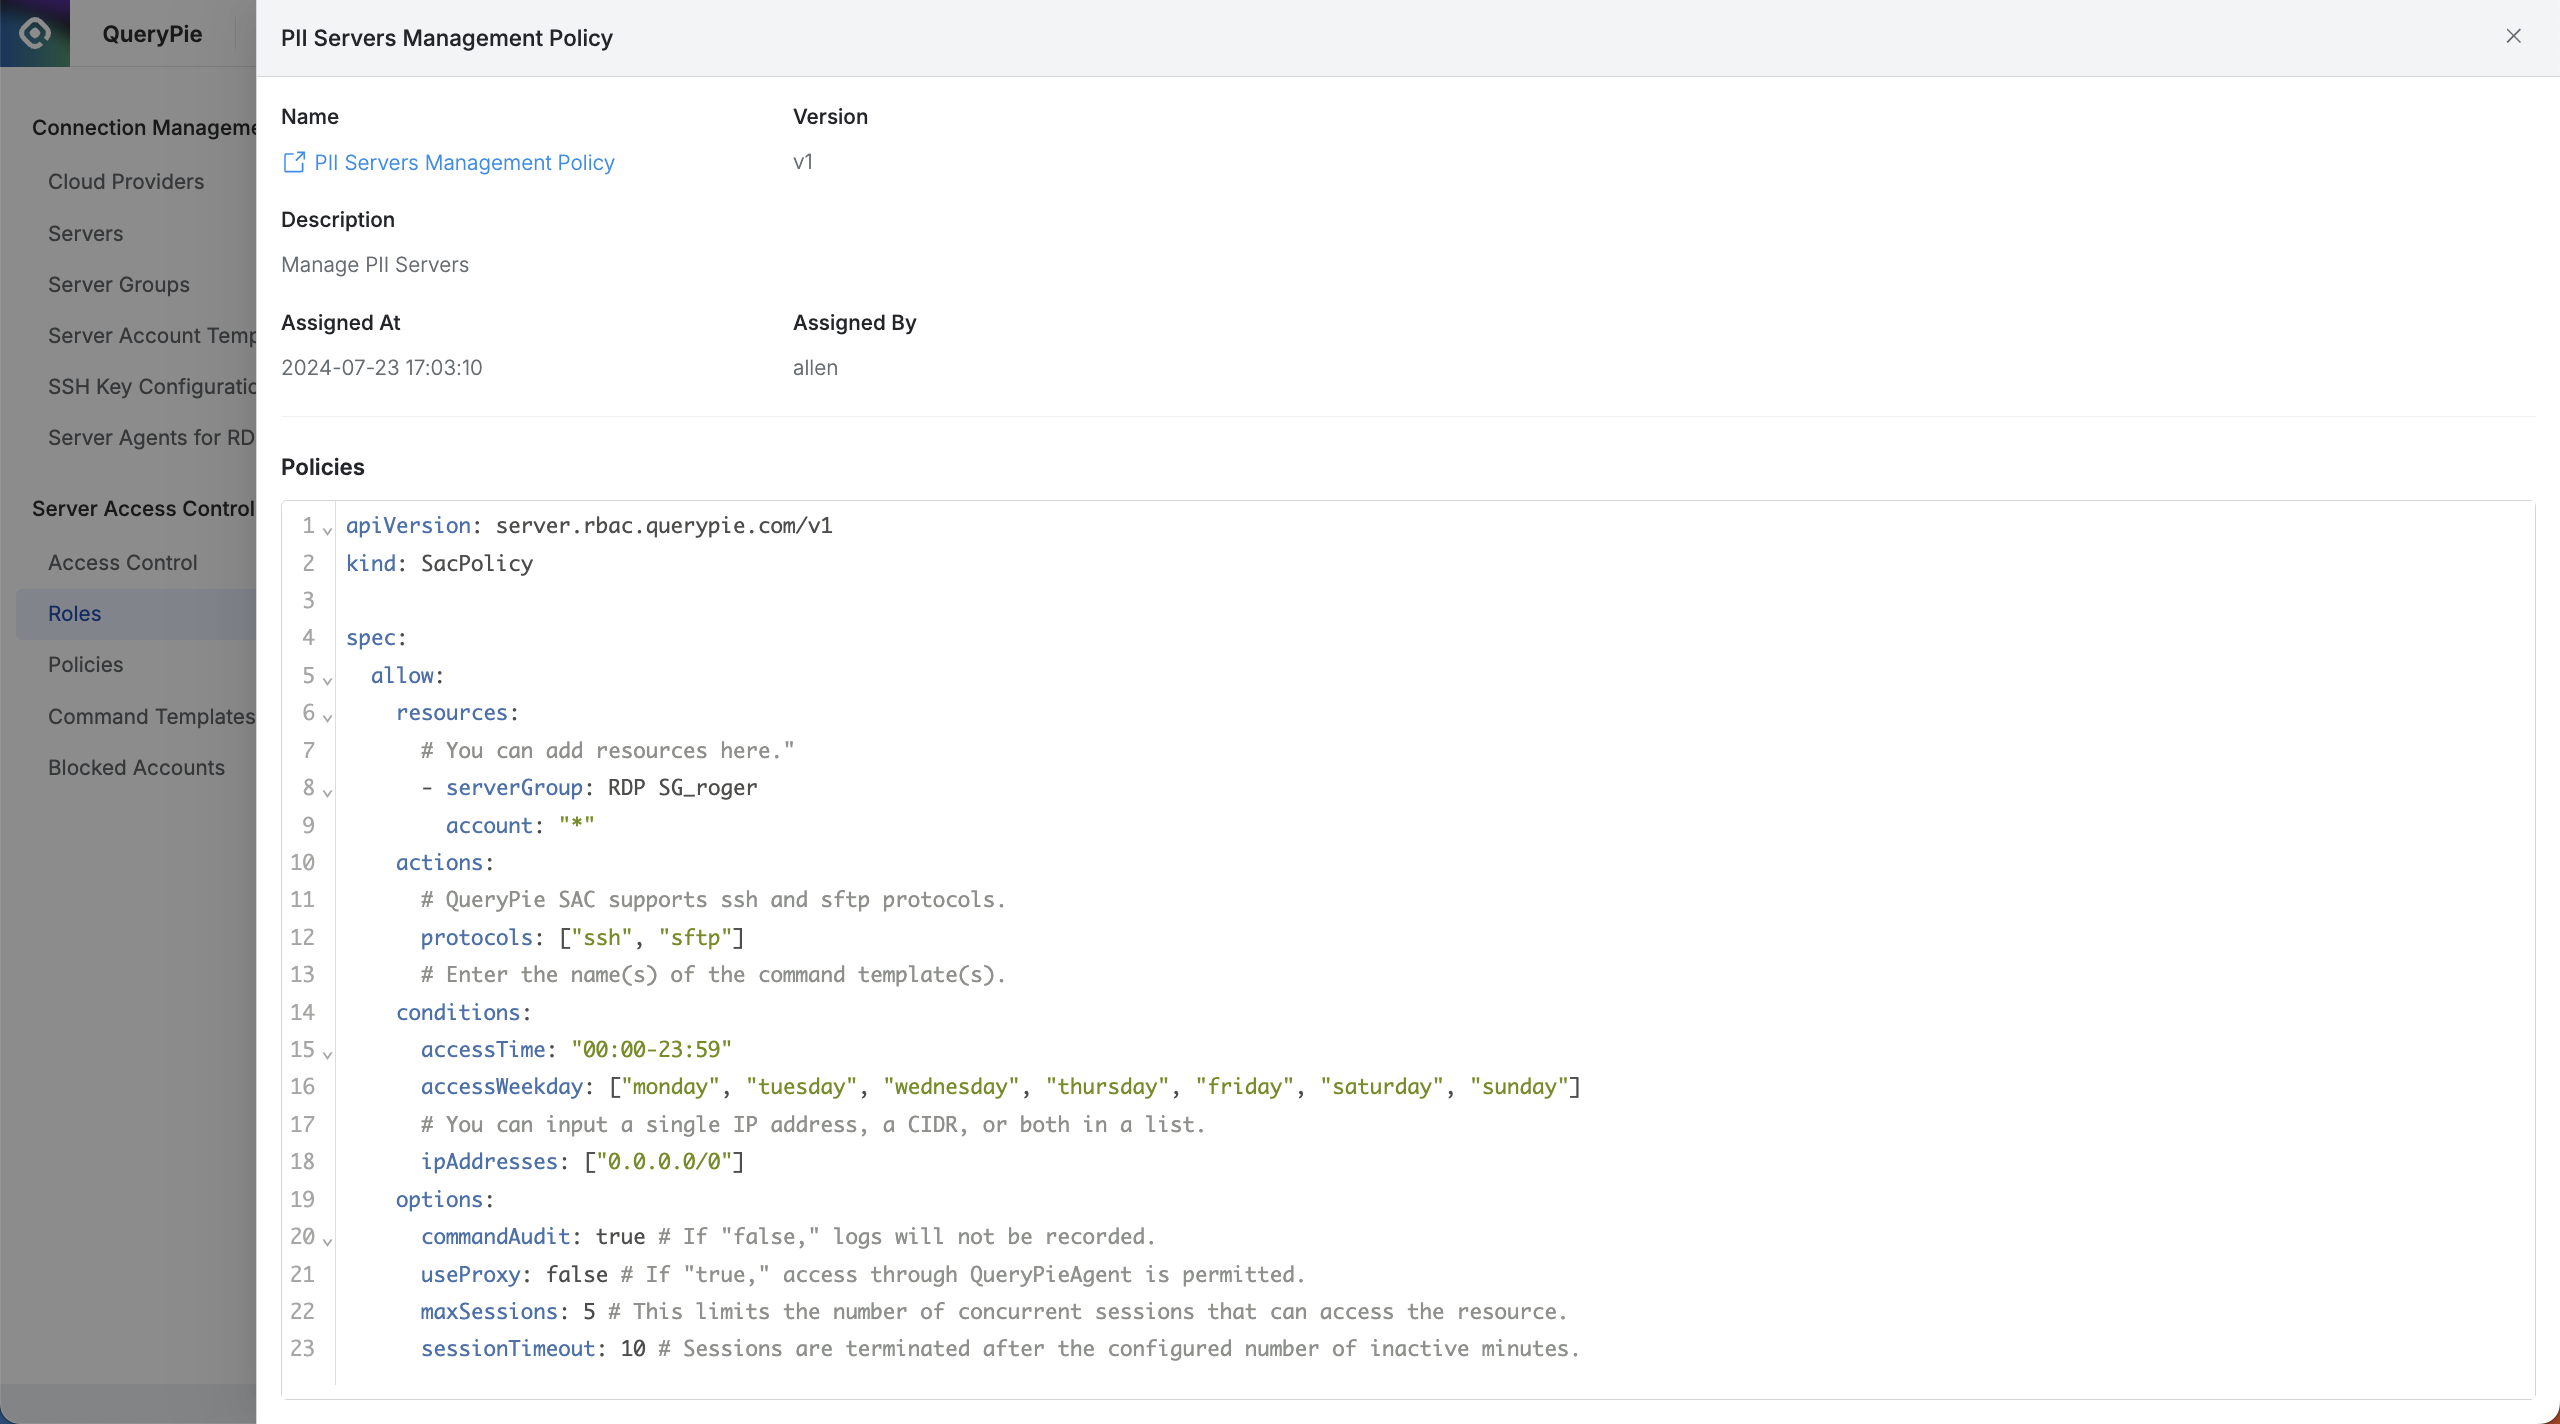This screenshot has height=1424, width=2560.
Task: Click the 'spec:' code line
Action: pos(376,638)
